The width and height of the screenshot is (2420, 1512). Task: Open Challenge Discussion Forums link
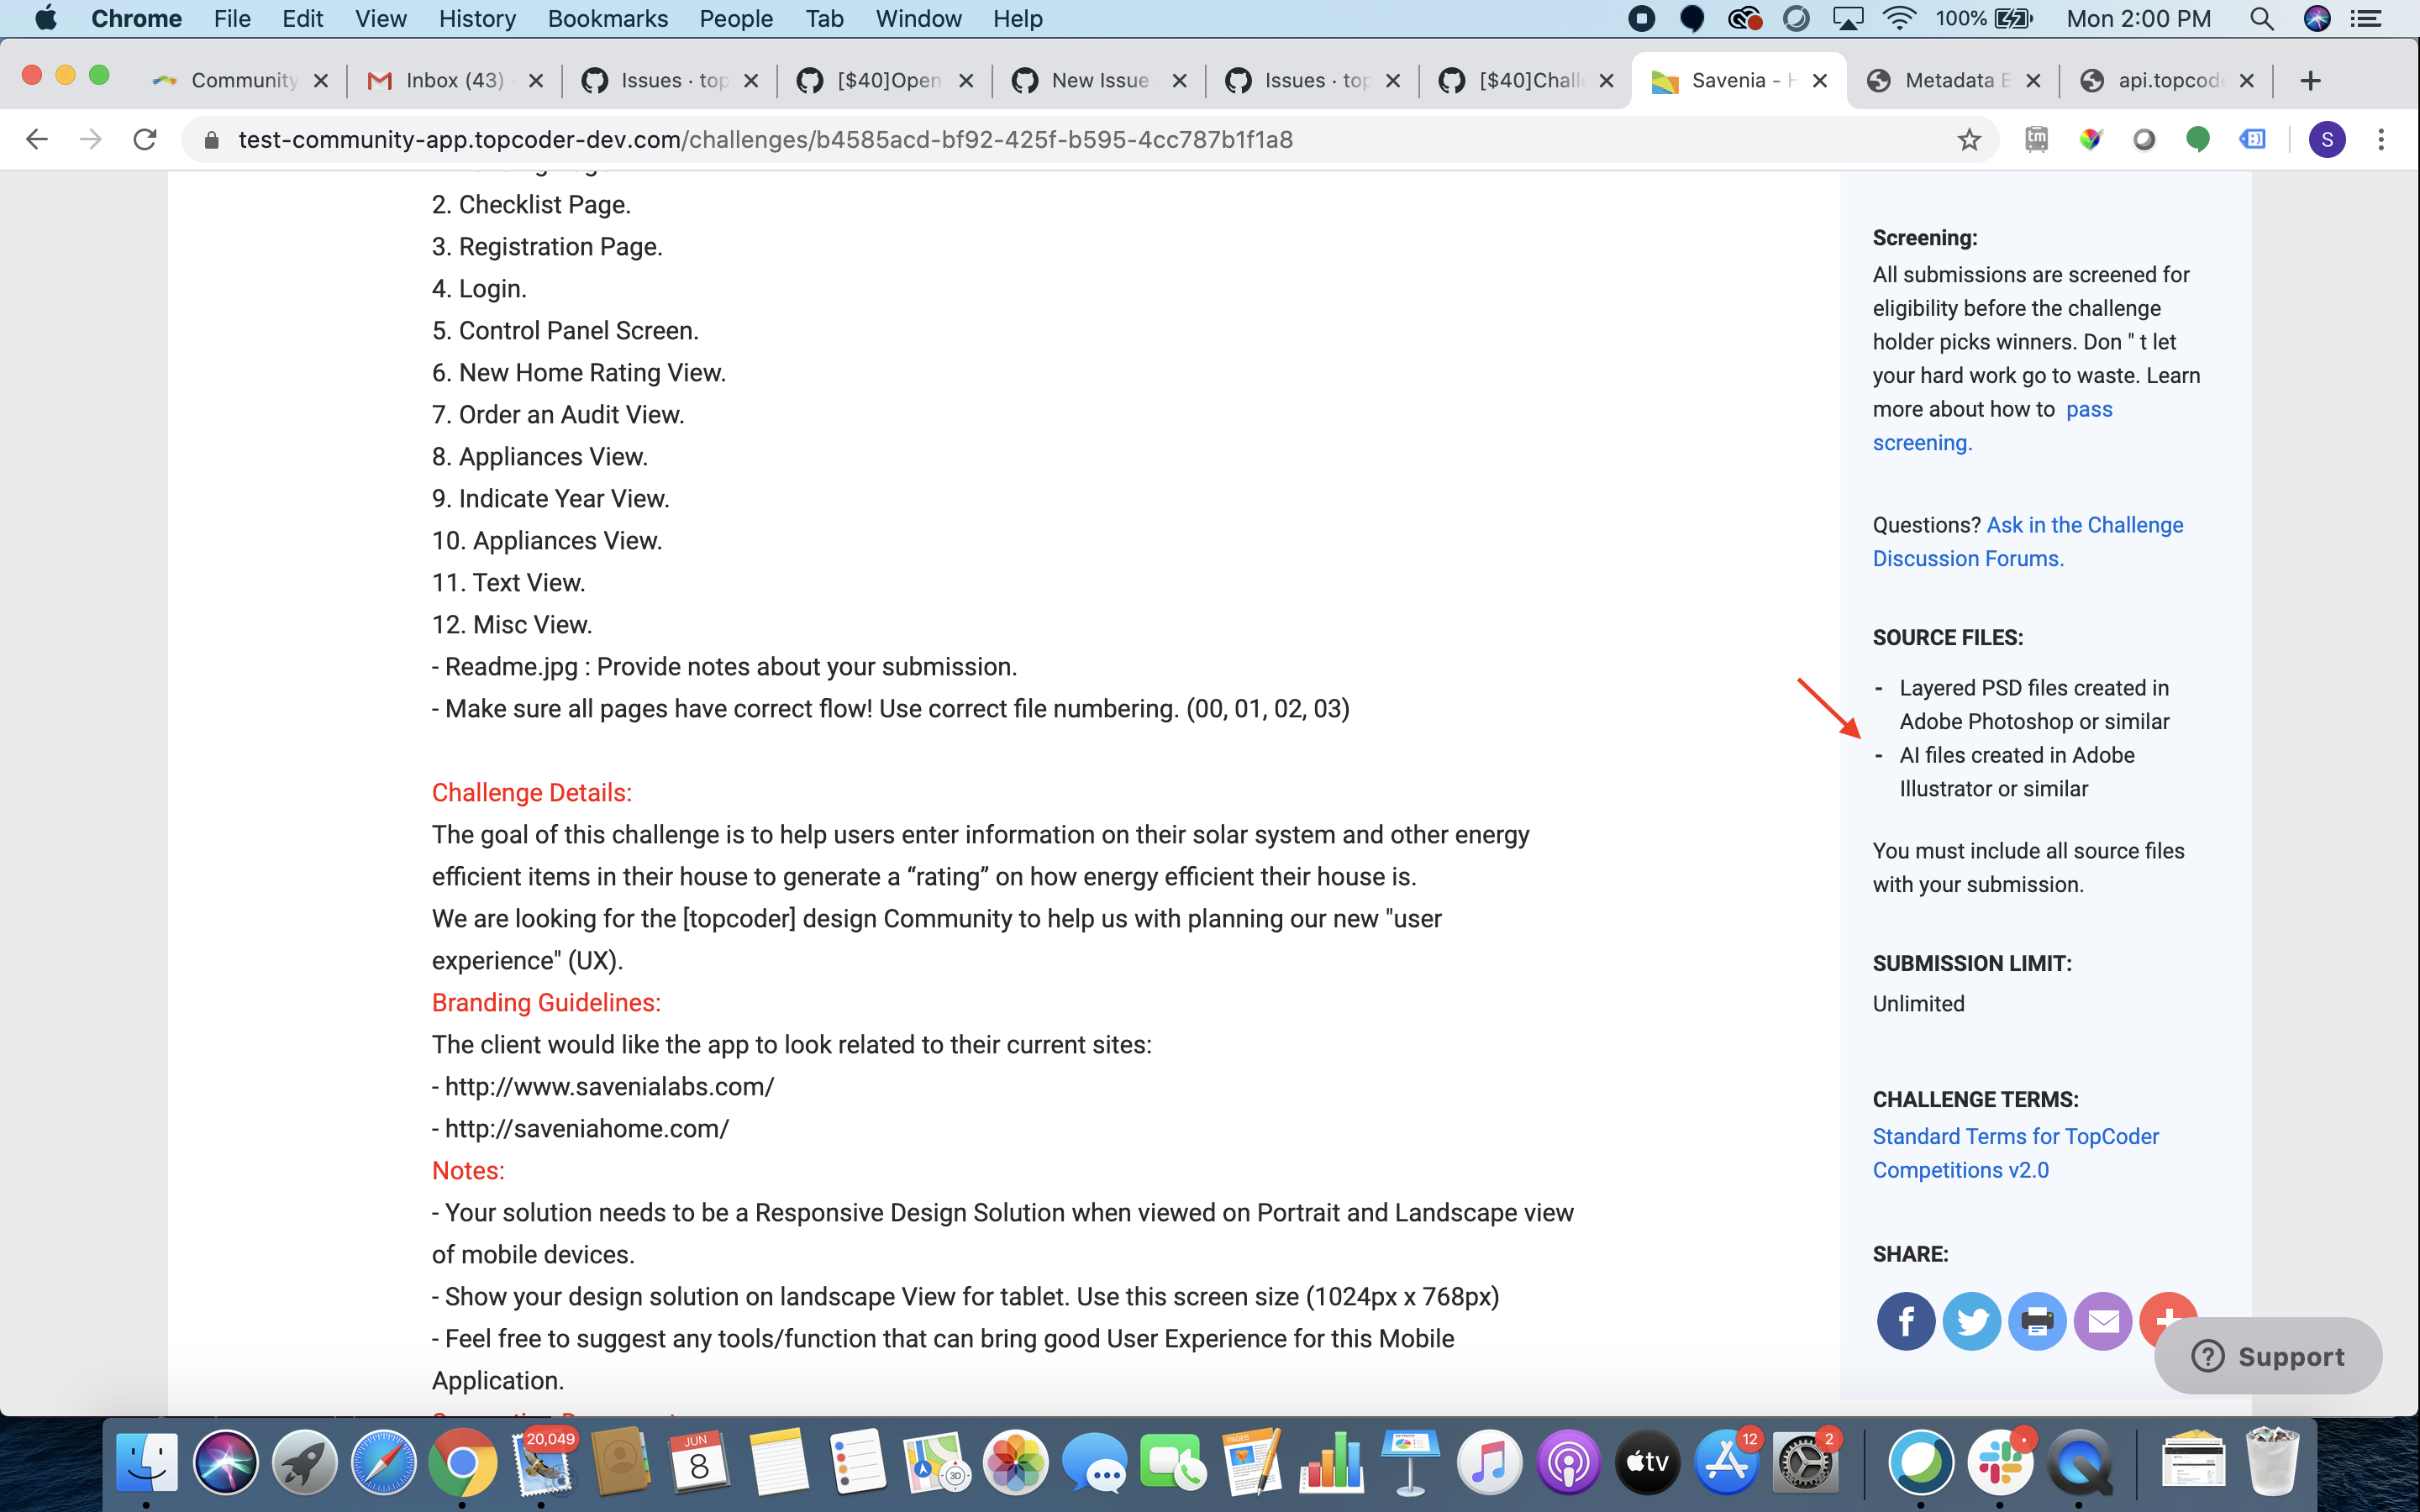[x=2028, y=542]
